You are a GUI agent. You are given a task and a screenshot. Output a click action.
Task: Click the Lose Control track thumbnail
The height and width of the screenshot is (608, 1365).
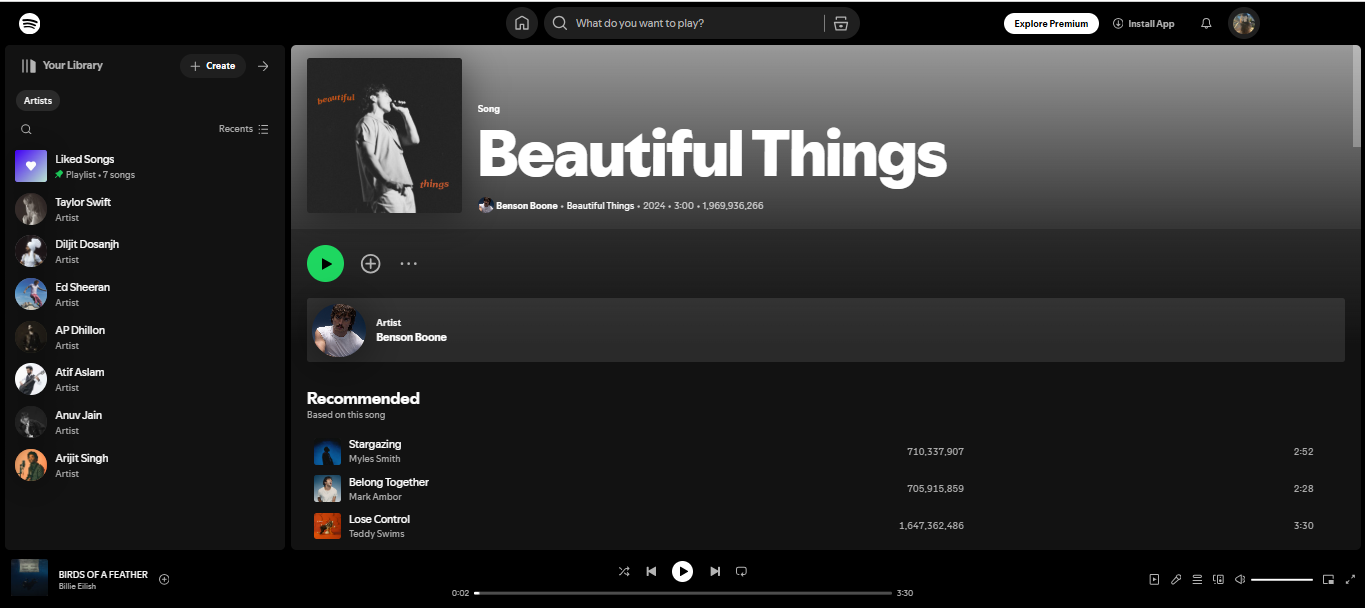click(327, 526)
